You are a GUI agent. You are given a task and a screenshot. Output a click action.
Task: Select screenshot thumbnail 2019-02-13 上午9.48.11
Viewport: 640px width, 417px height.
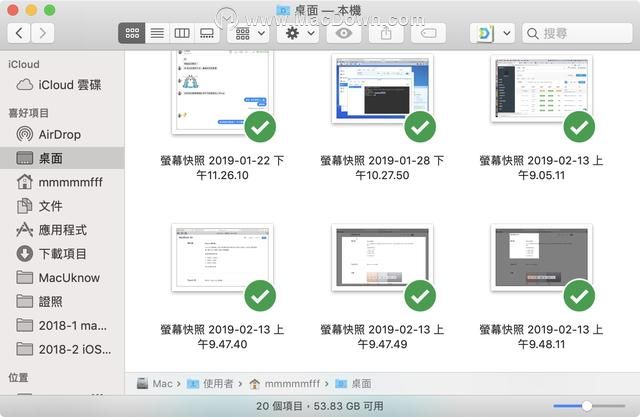[x=541, y=257]
